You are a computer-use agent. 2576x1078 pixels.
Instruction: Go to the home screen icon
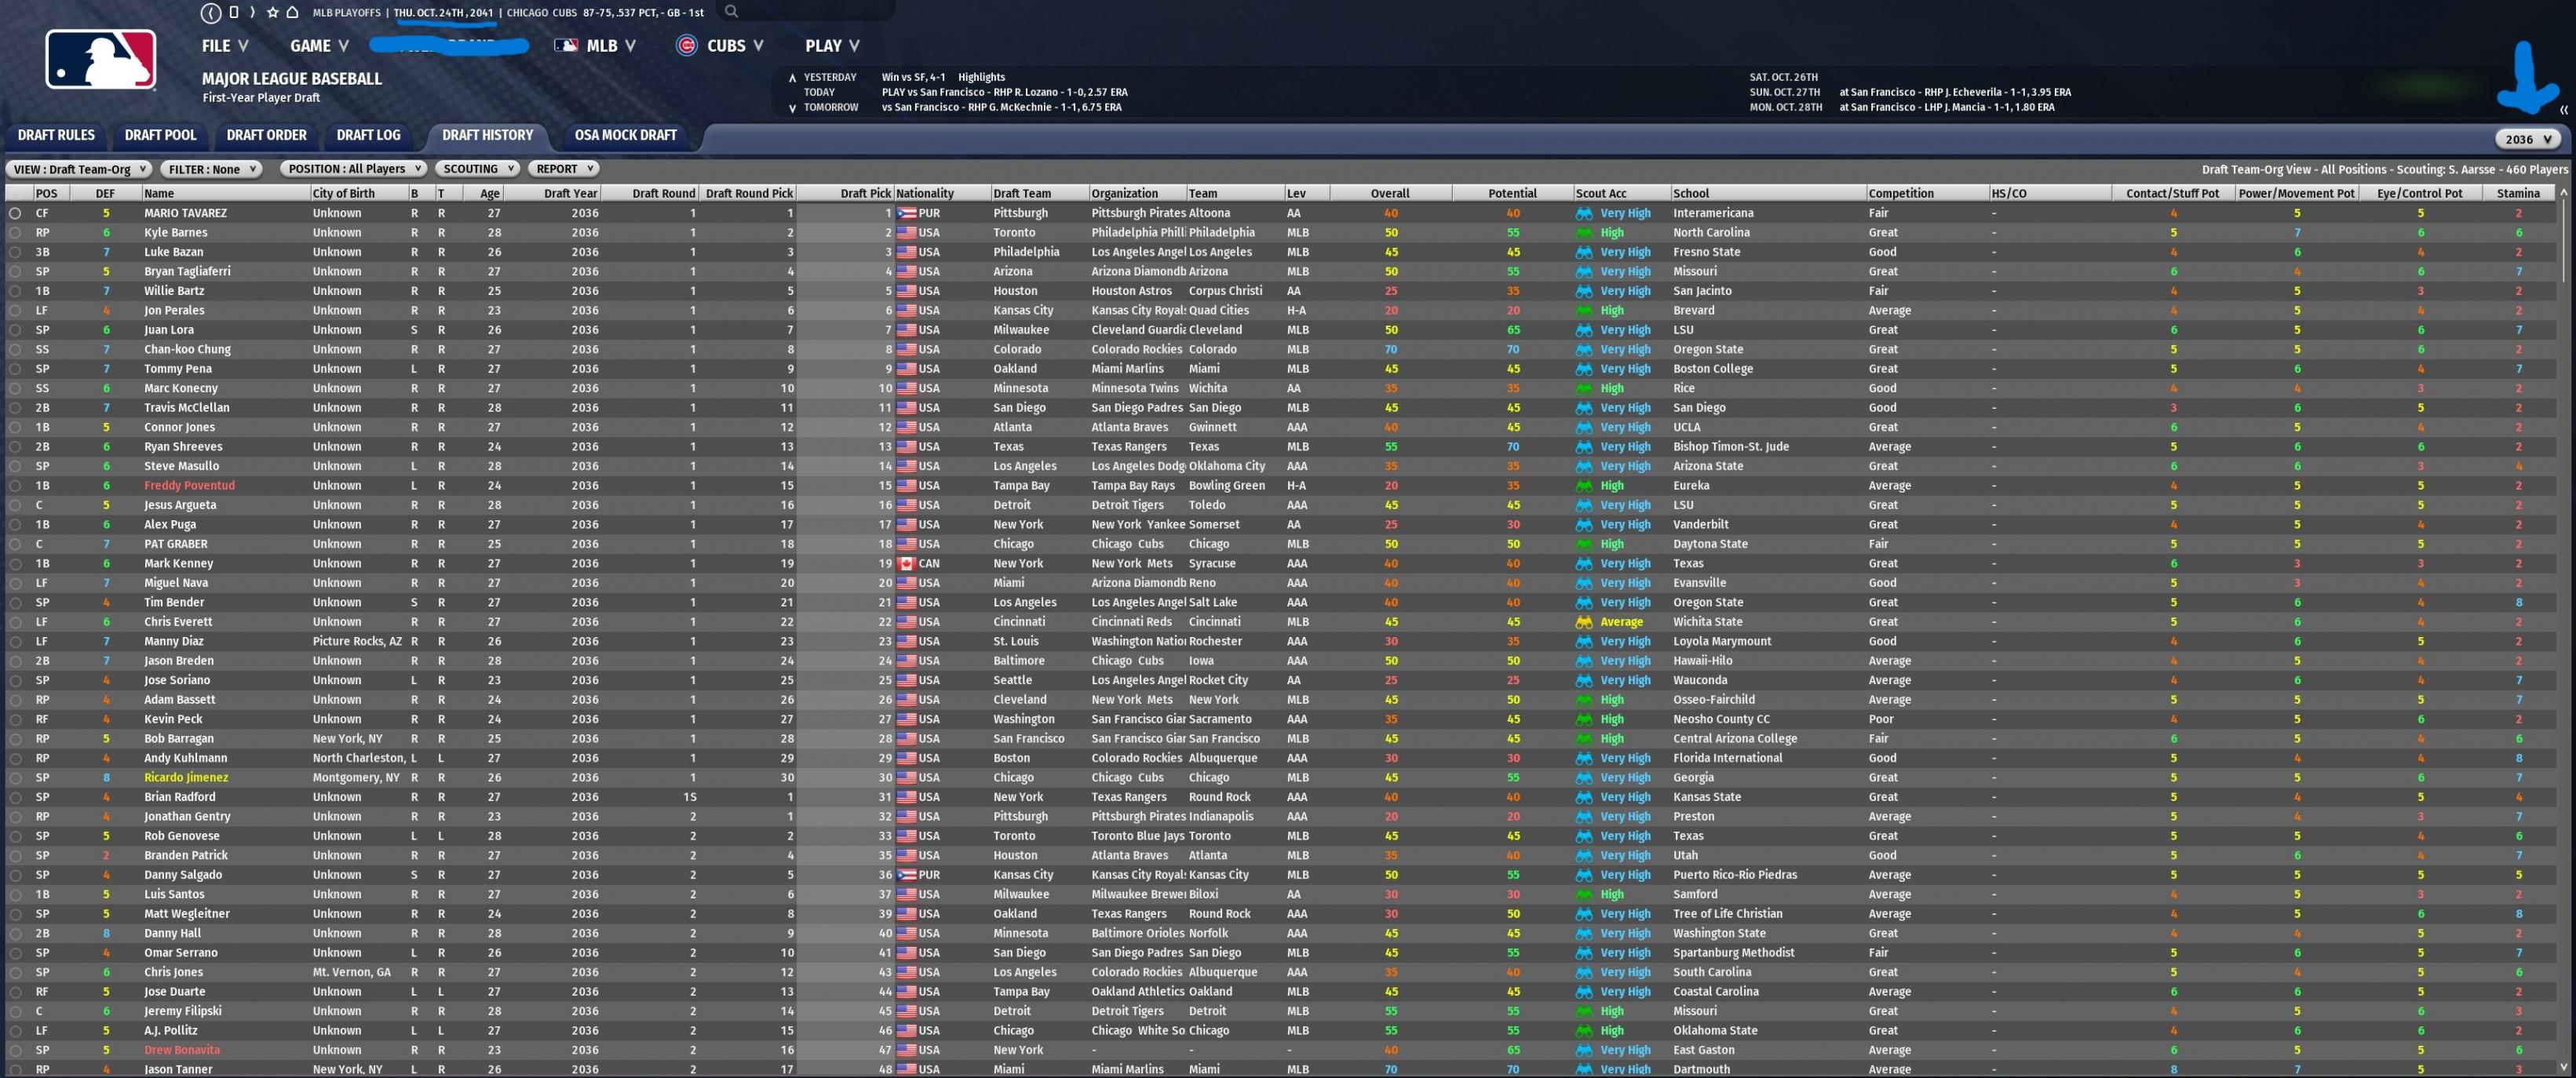pyautogui.click(x=292, y=13)
